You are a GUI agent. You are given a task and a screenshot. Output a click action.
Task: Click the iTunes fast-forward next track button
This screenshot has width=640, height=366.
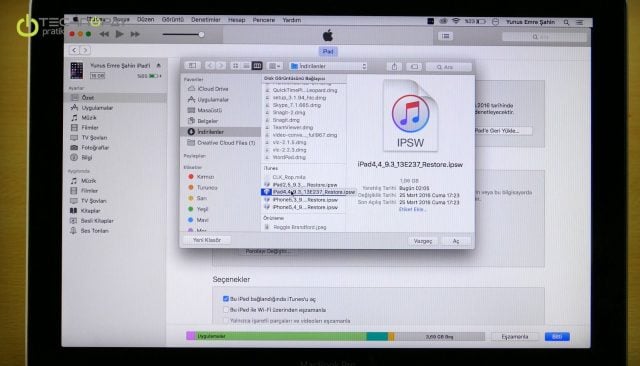135,34
